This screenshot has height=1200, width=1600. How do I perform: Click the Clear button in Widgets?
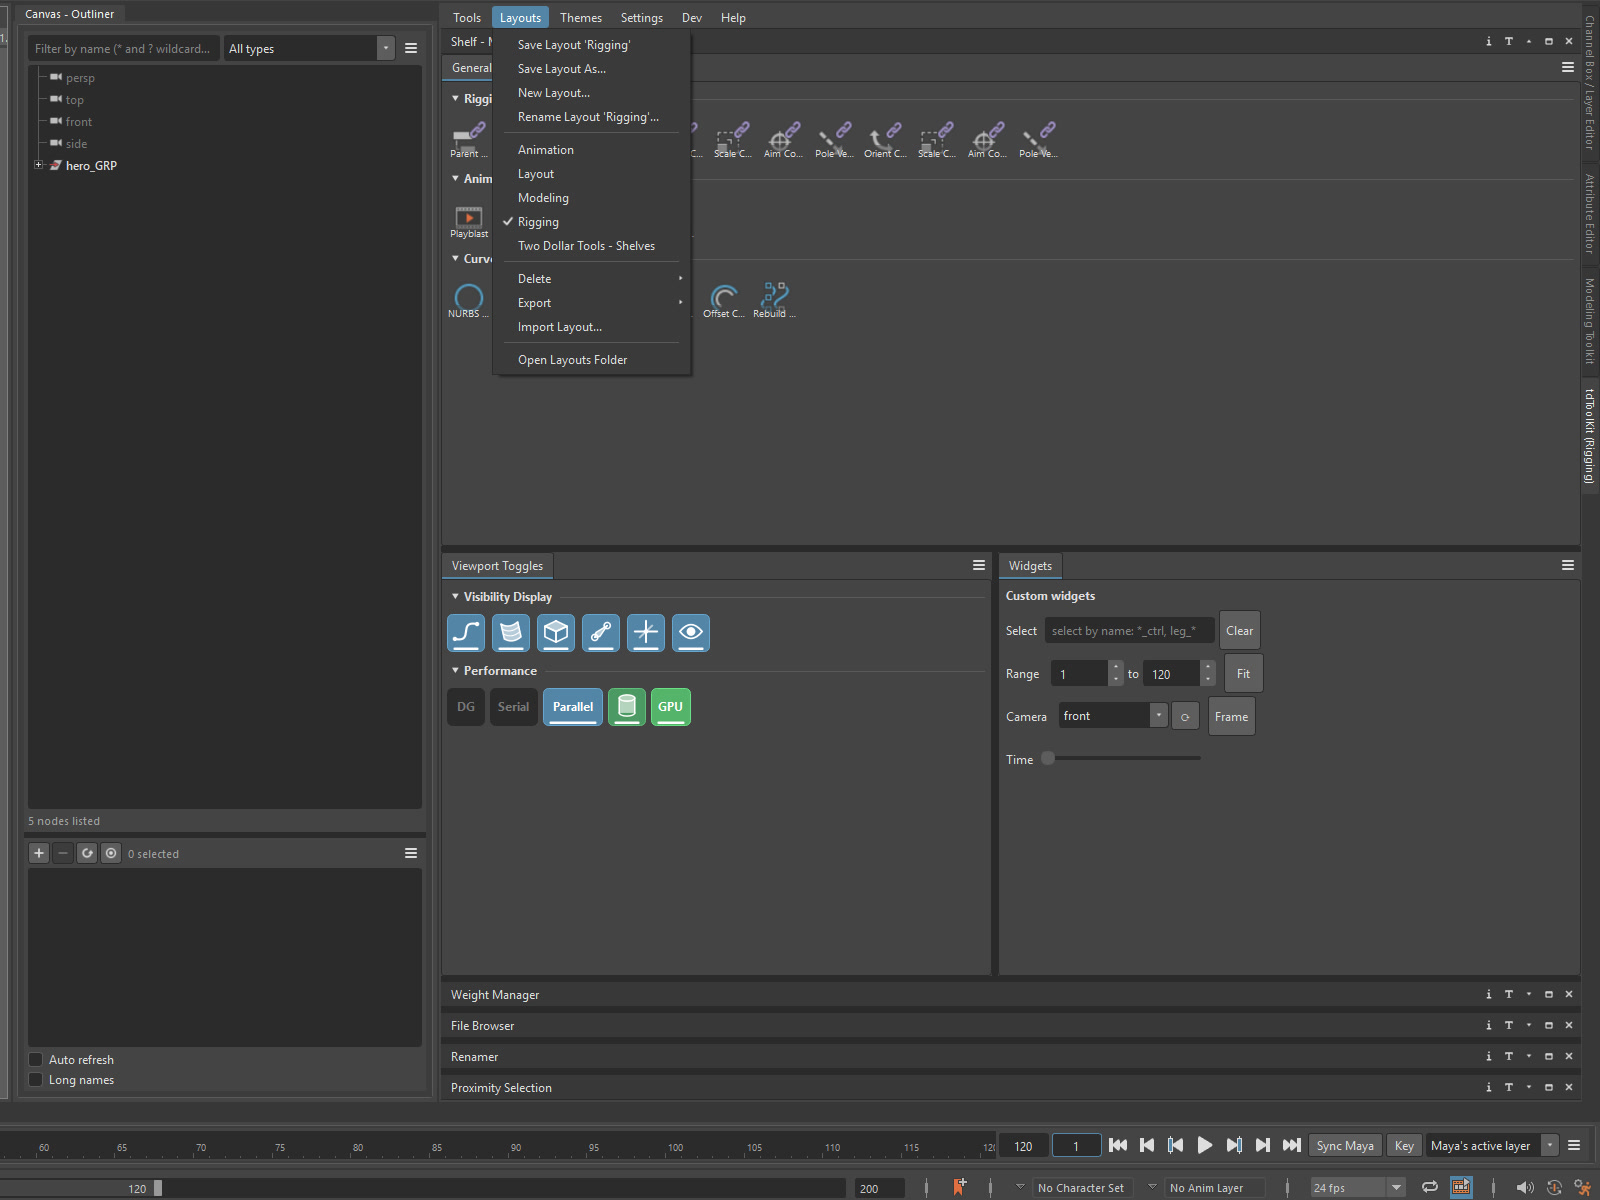tap(1239, 631)
